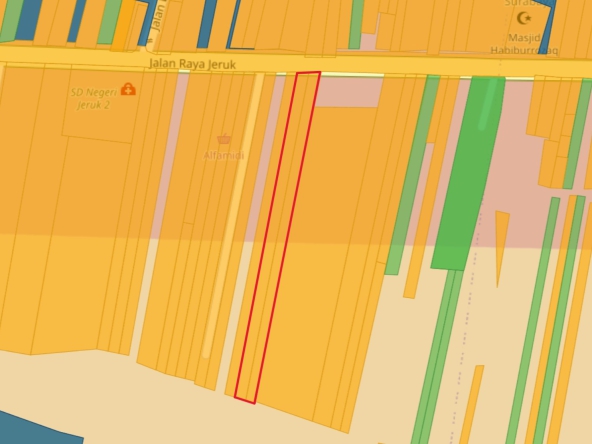Image resolution: width=592 pixels, height=444 pixels.
Task: Click the Alfamidi shopping basket icon
Action: click(x=224, y=139)
